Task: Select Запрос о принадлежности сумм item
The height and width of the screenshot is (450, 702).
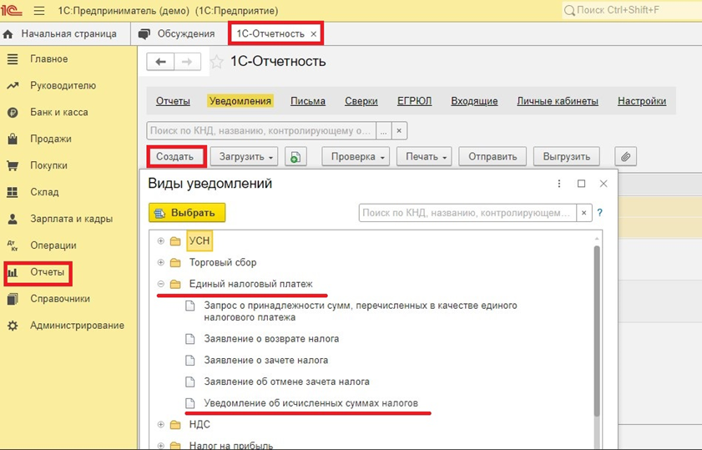Action: [x=360, y=311]
